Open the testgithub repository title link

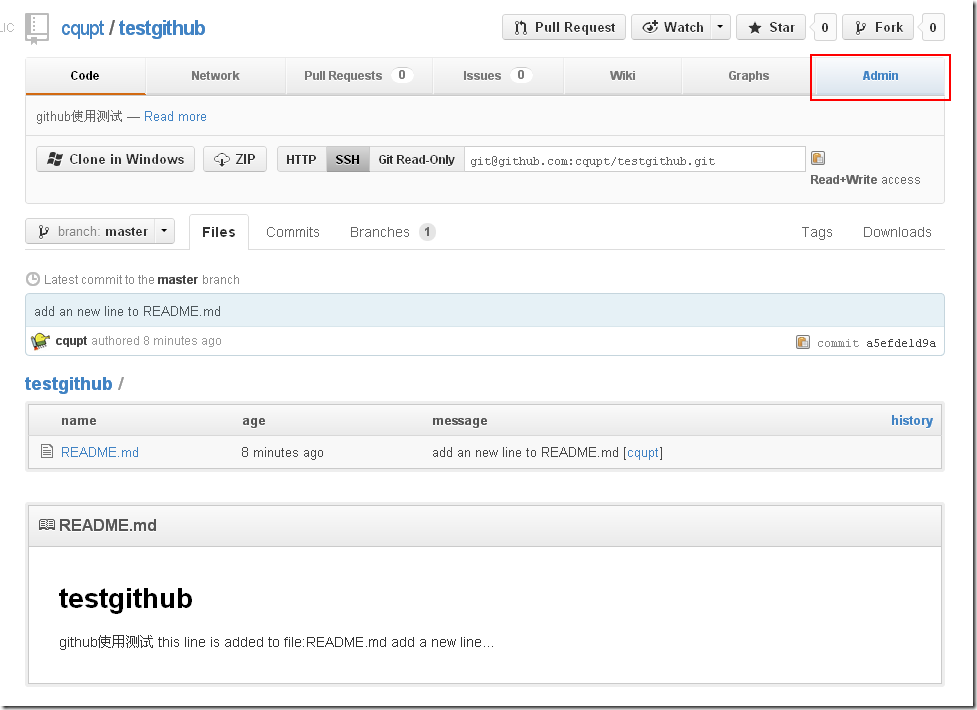(x=162, y=28)
